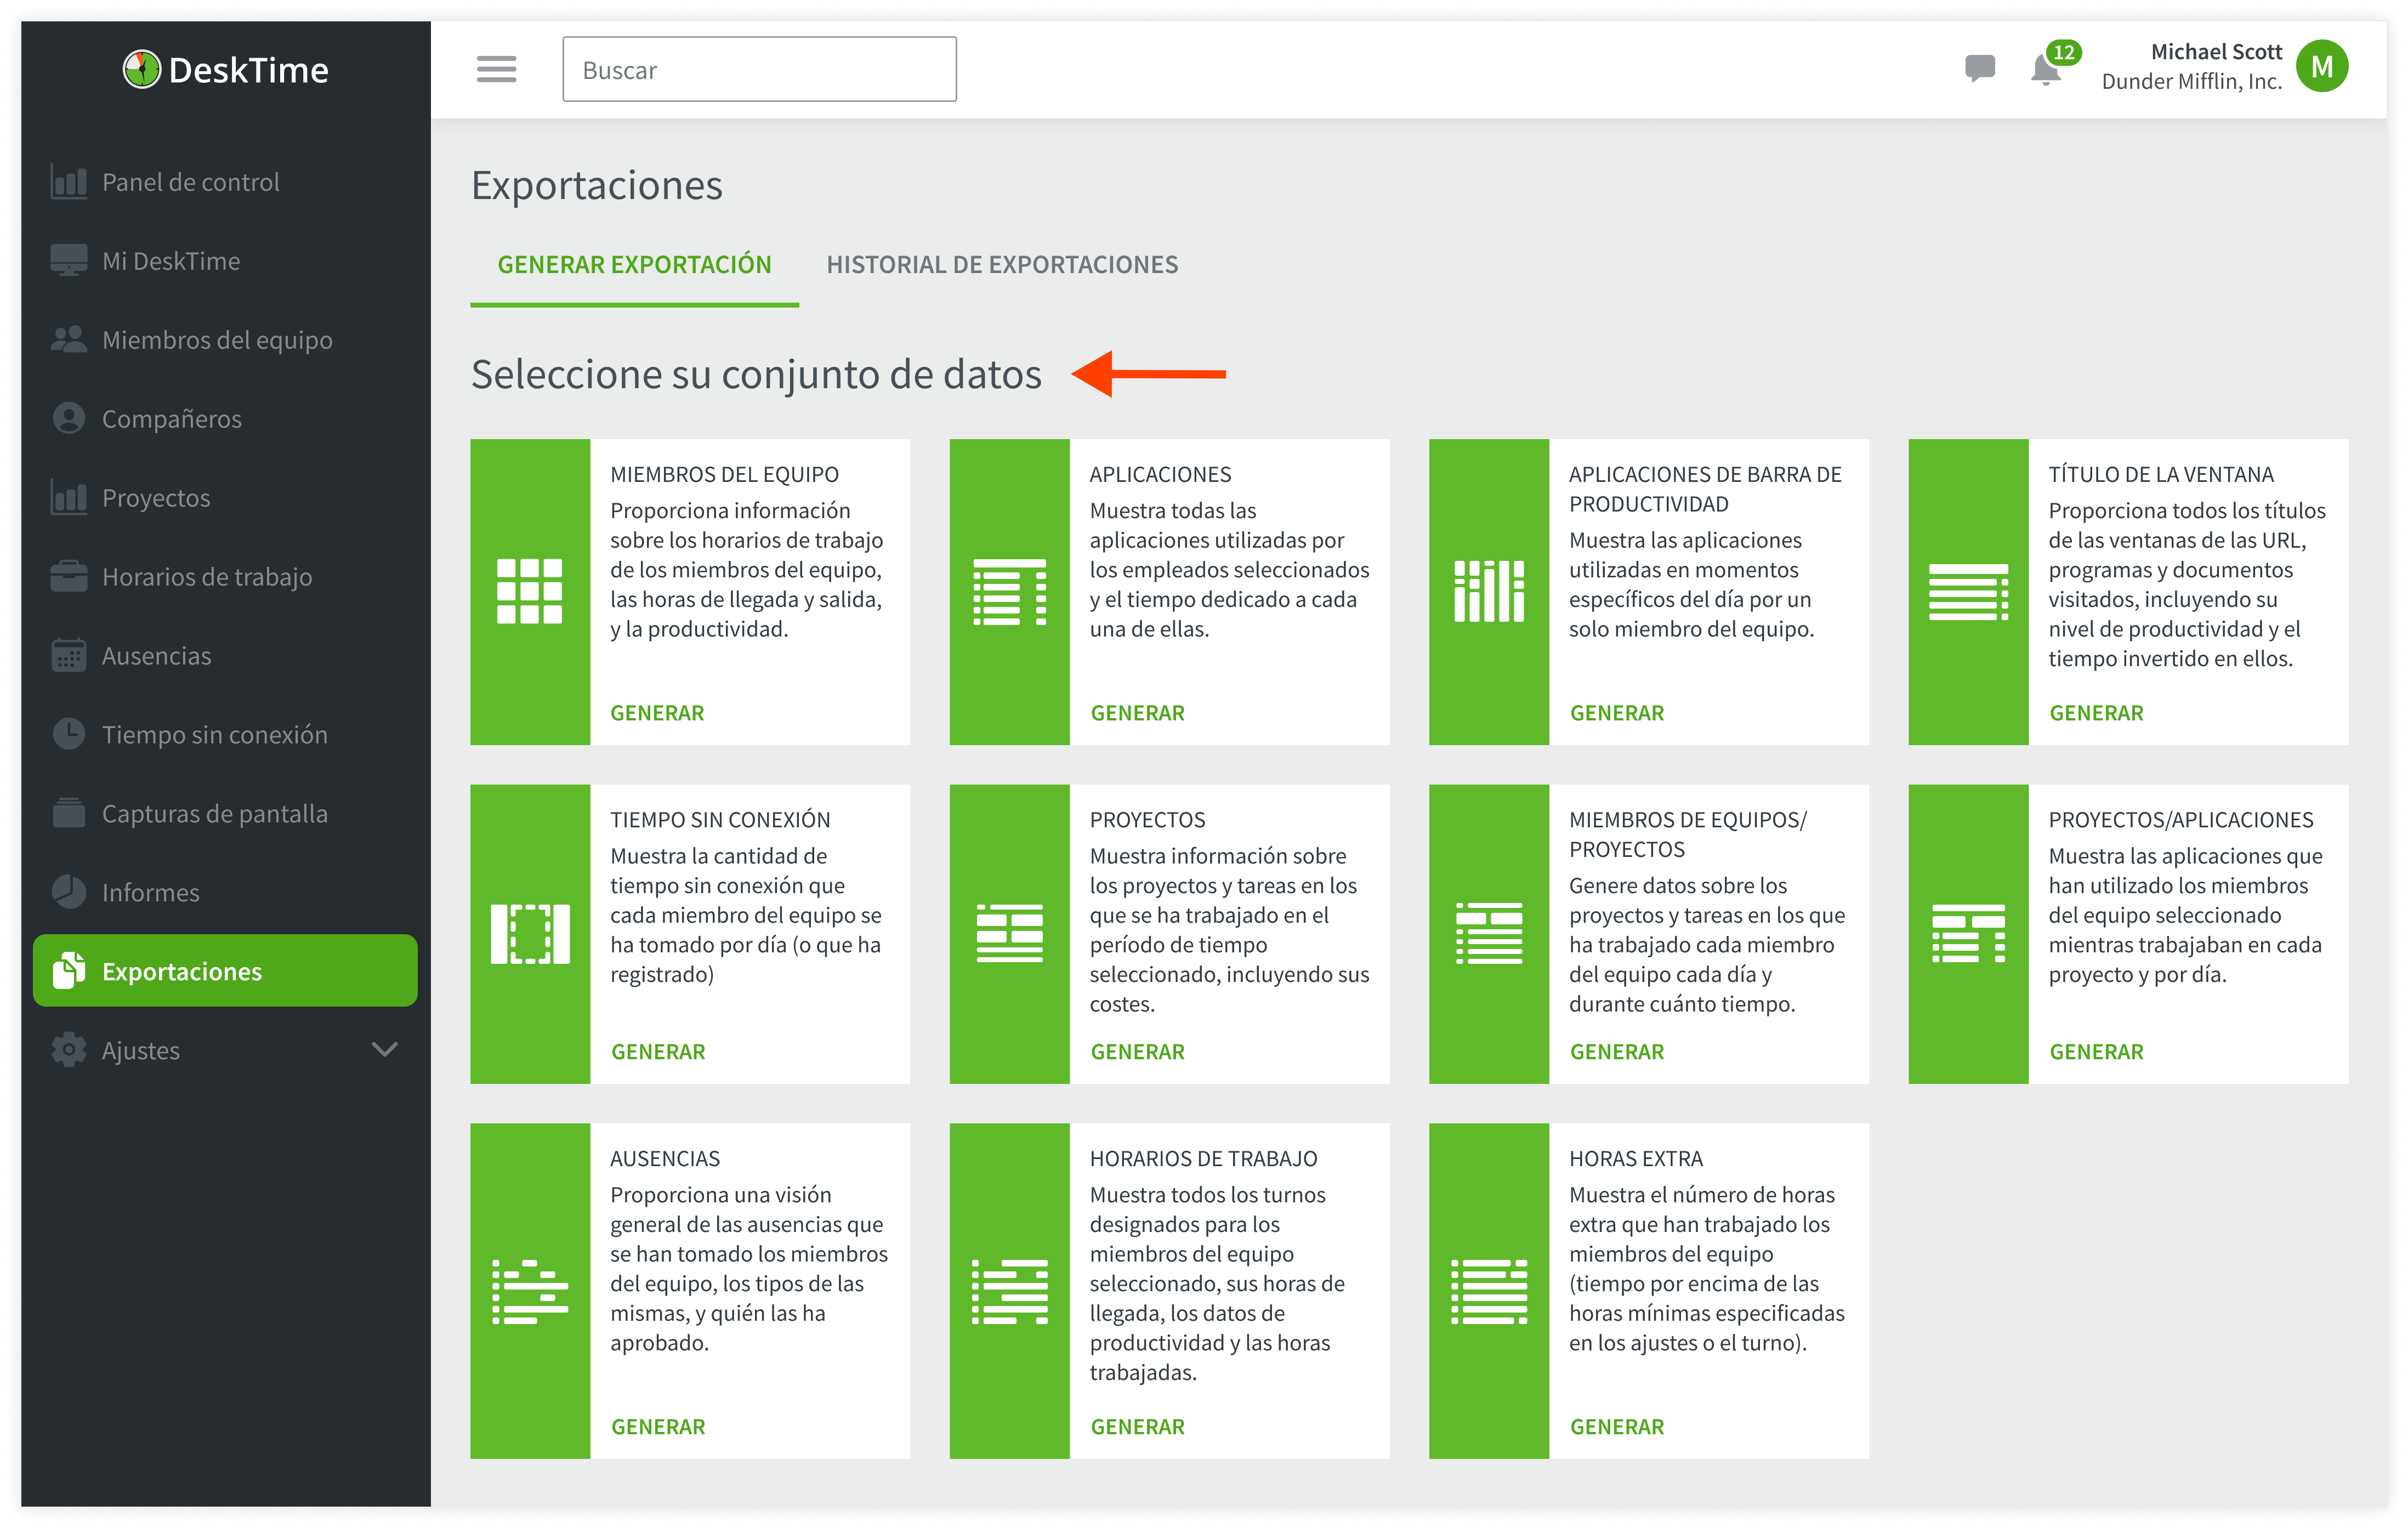Click the Exportaciones page heading
Image resolution: width=2408 pixels, height=1528 pixels.
596,186
